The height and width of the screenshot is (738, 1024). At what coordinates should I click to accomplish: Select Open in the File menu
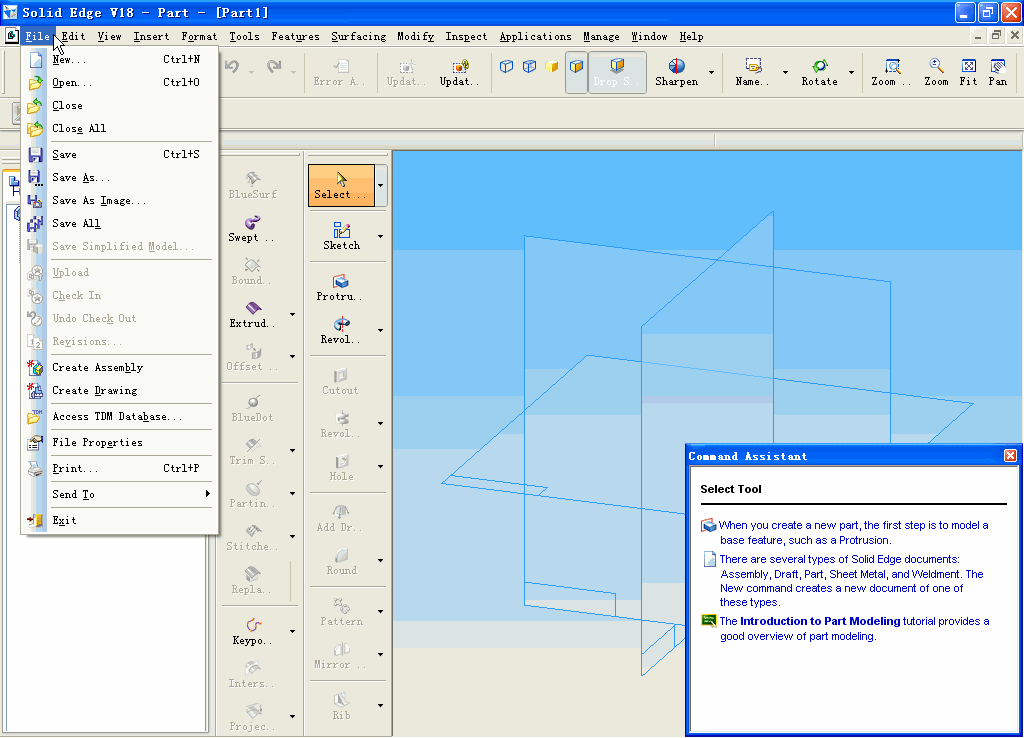[x=120, y=82]
